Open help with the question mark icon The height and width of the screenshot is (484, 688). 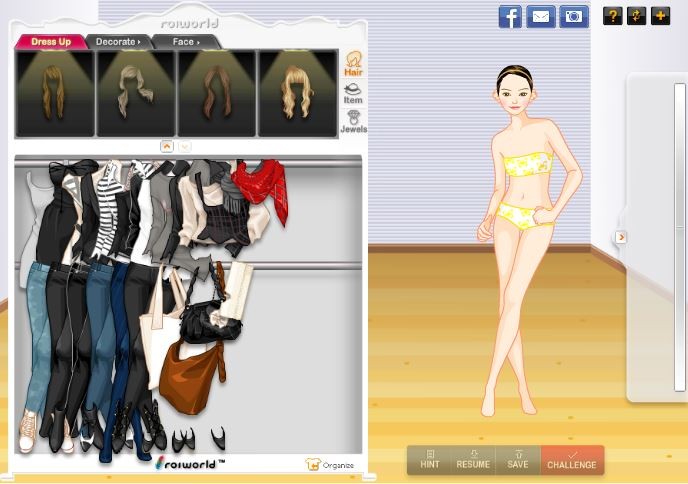click(612, 16)
